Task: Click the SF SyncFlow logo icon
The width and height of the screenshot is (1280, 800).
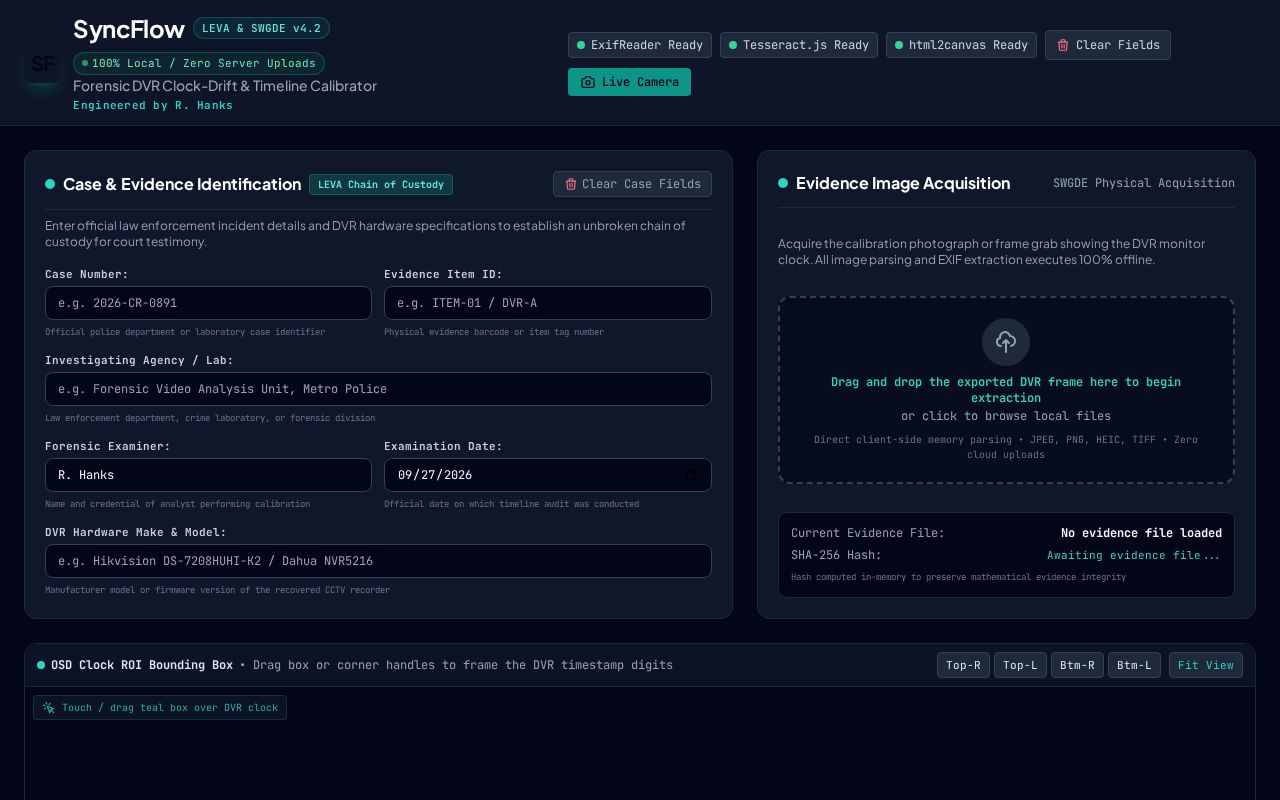Action: pyautogui.click(x=43, y=64)
